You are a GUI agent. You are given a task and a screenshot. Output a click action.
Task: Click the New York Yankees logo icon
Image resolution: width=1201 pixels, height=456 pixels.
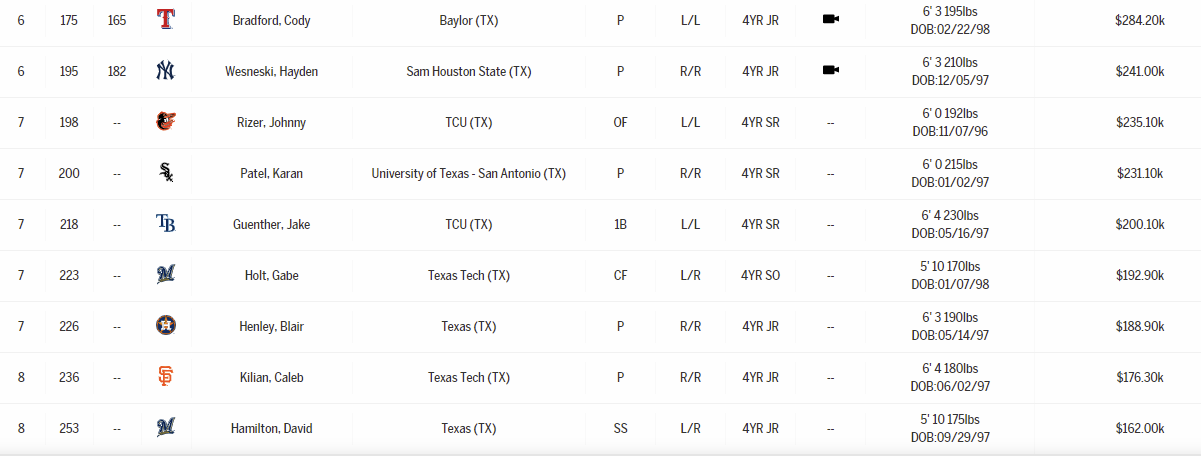(x=165, y=71)
